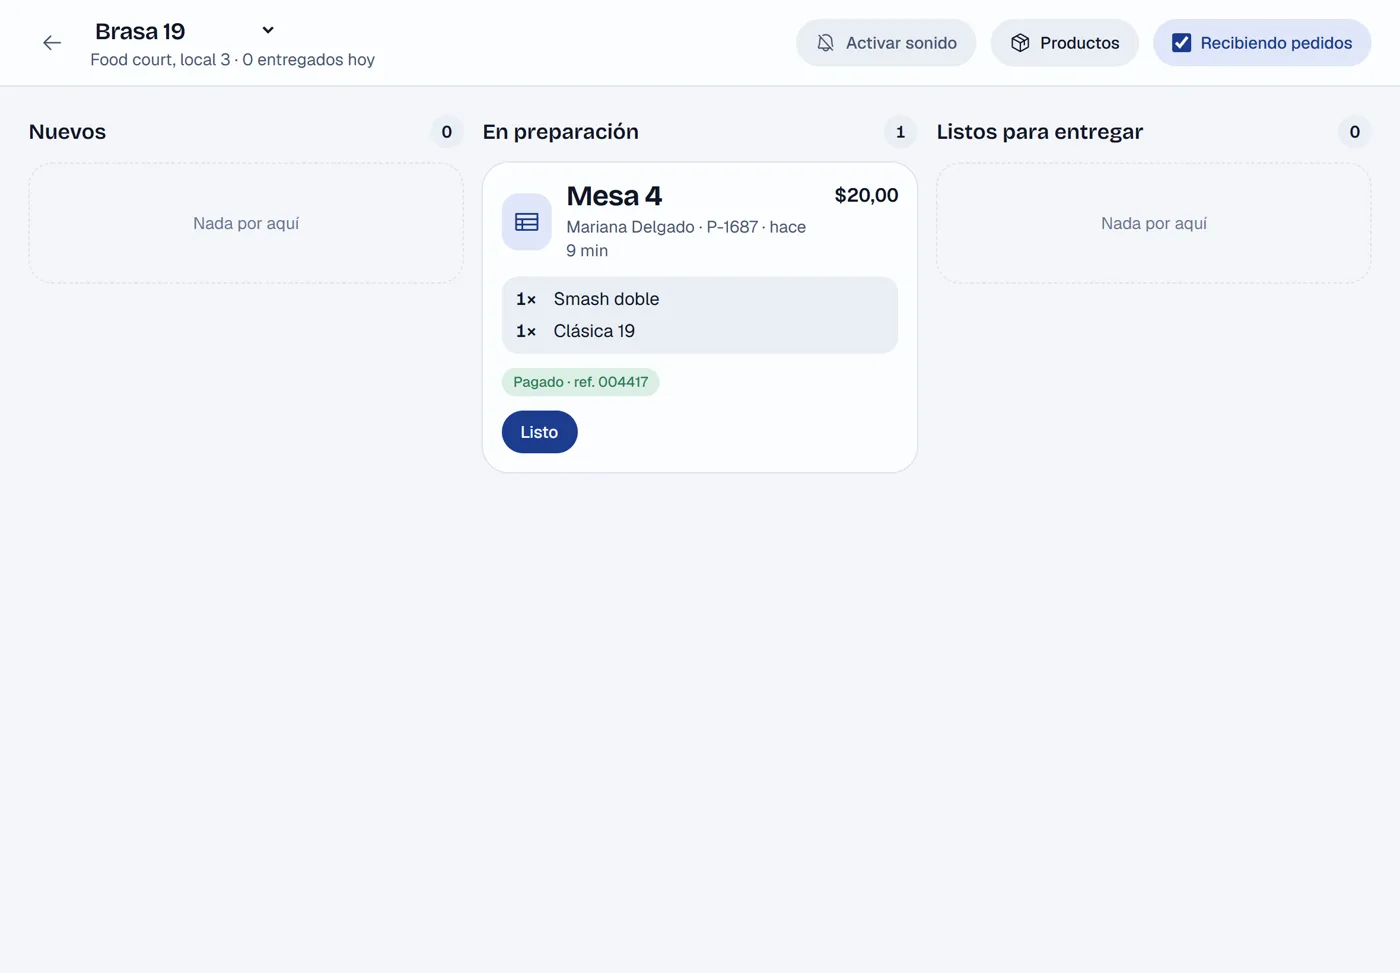The height and width of the screenshot is (973, 1400).
Task: Click Mariana Delgado order details line
Action: pyautogui.click(x=686, y=239)
